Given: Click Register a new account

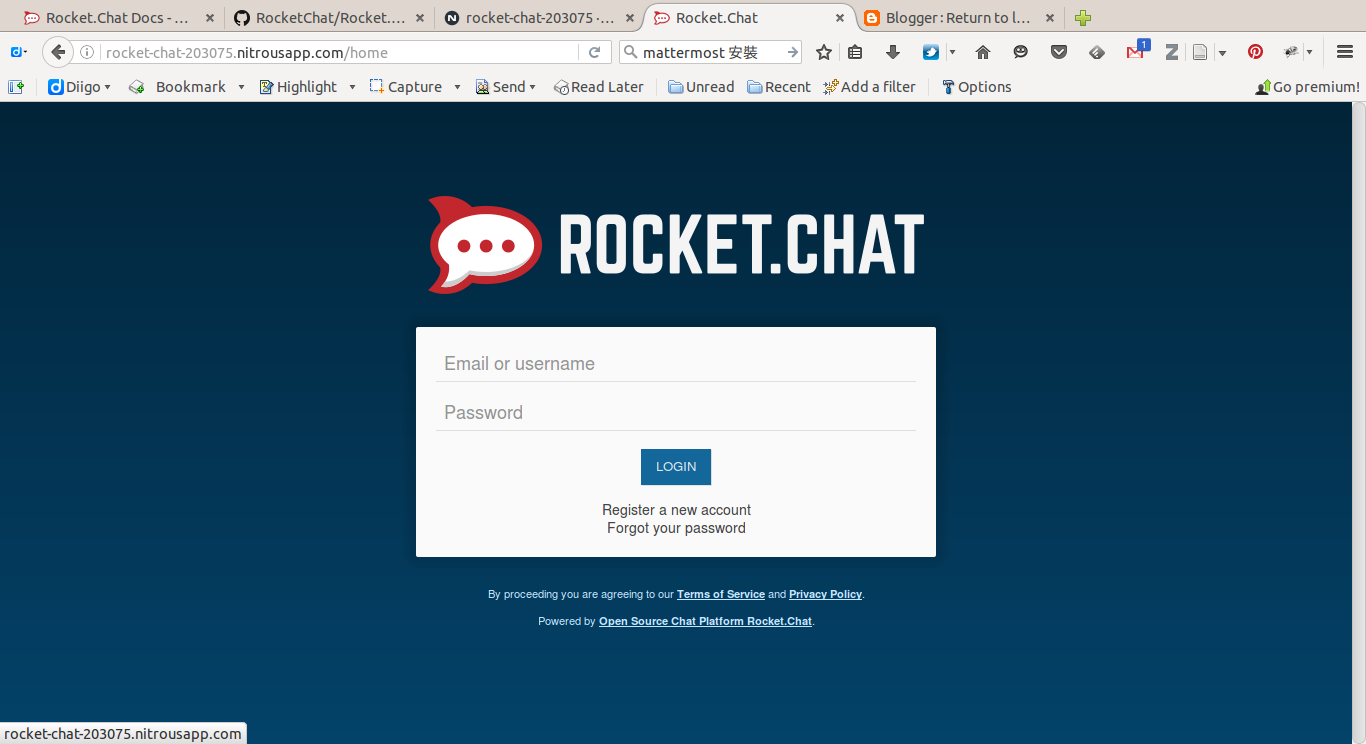Looking at the screenshot, I should [x=676, y=510].
